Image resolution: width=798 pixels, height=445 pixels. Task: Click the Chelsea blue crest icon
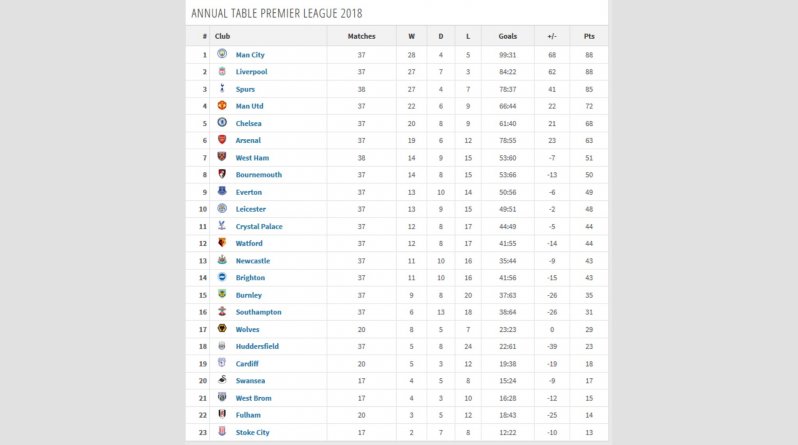[222, 122]
